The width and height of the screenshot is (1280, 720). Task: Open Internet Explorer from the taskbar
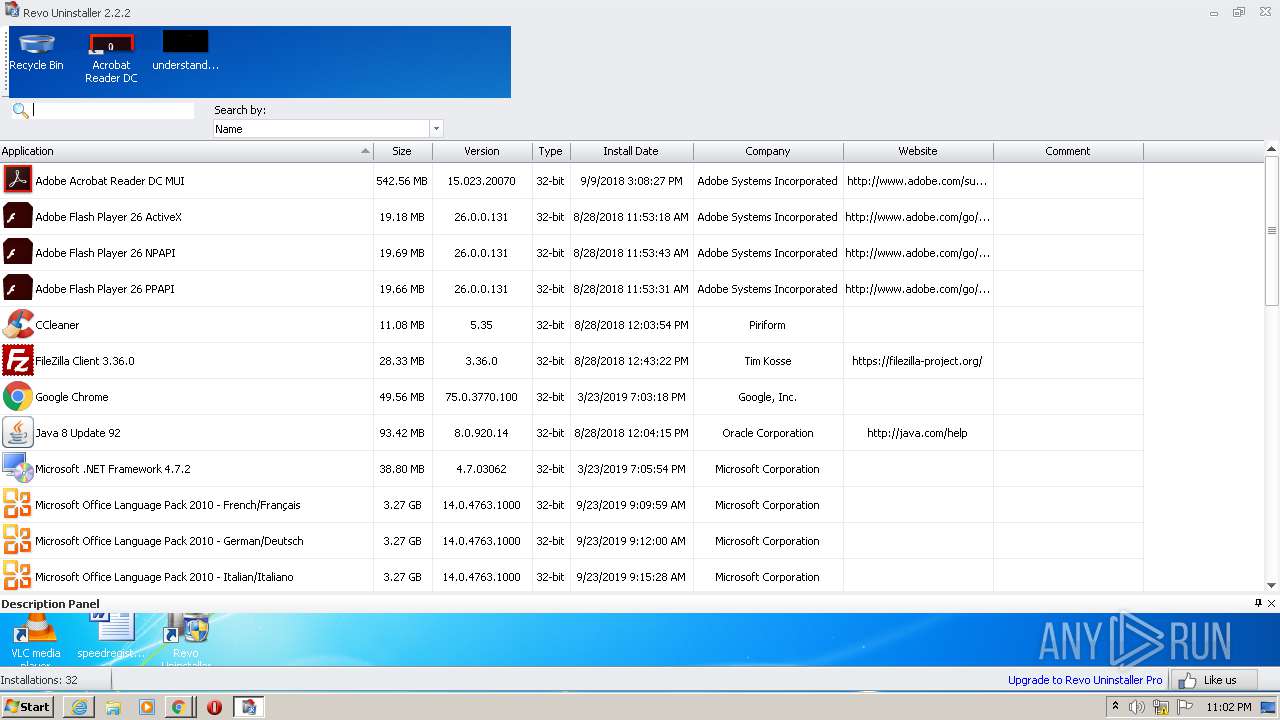pos(79,707)
